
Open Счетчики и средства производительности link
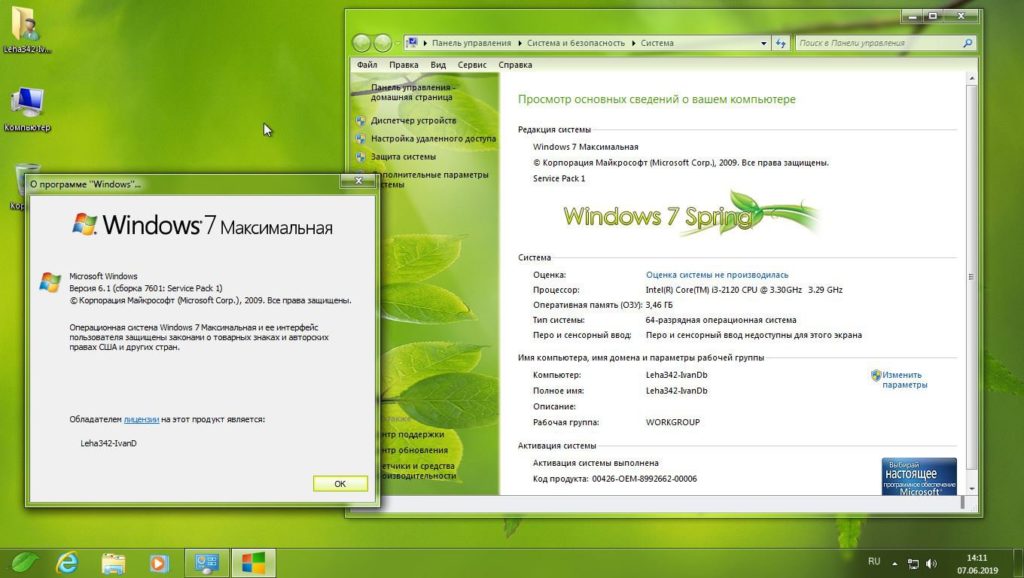tap(418, 471)
